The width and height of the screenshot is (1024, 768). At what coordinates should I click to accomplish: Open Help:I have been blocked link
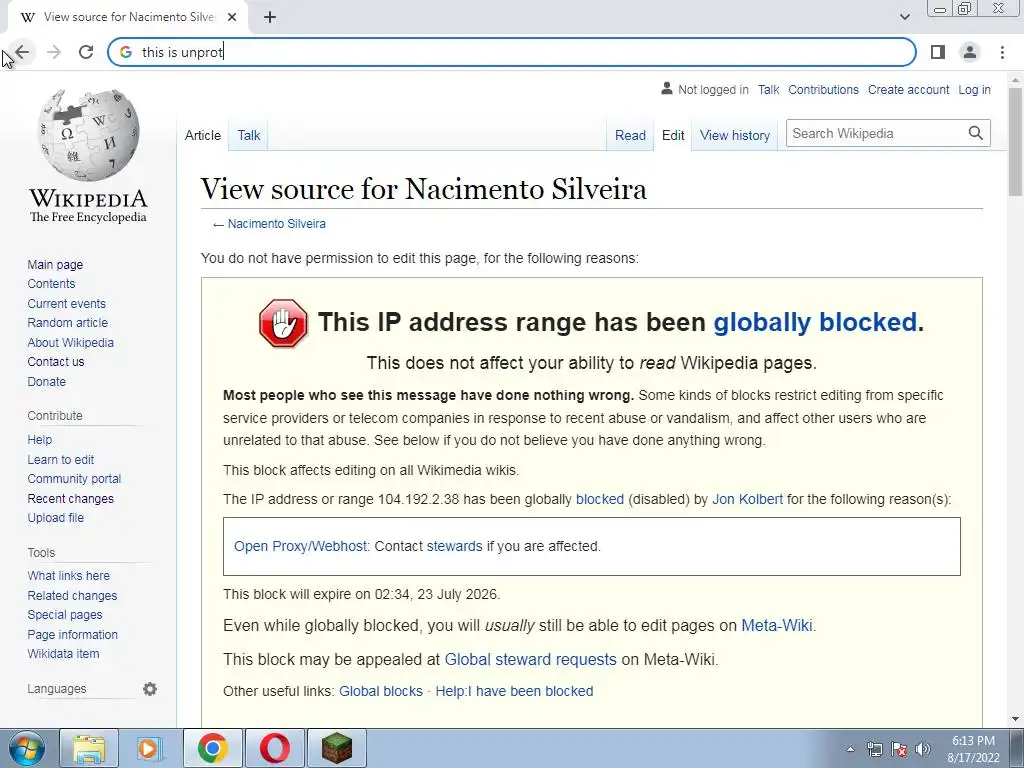click(x=514, y=691)
